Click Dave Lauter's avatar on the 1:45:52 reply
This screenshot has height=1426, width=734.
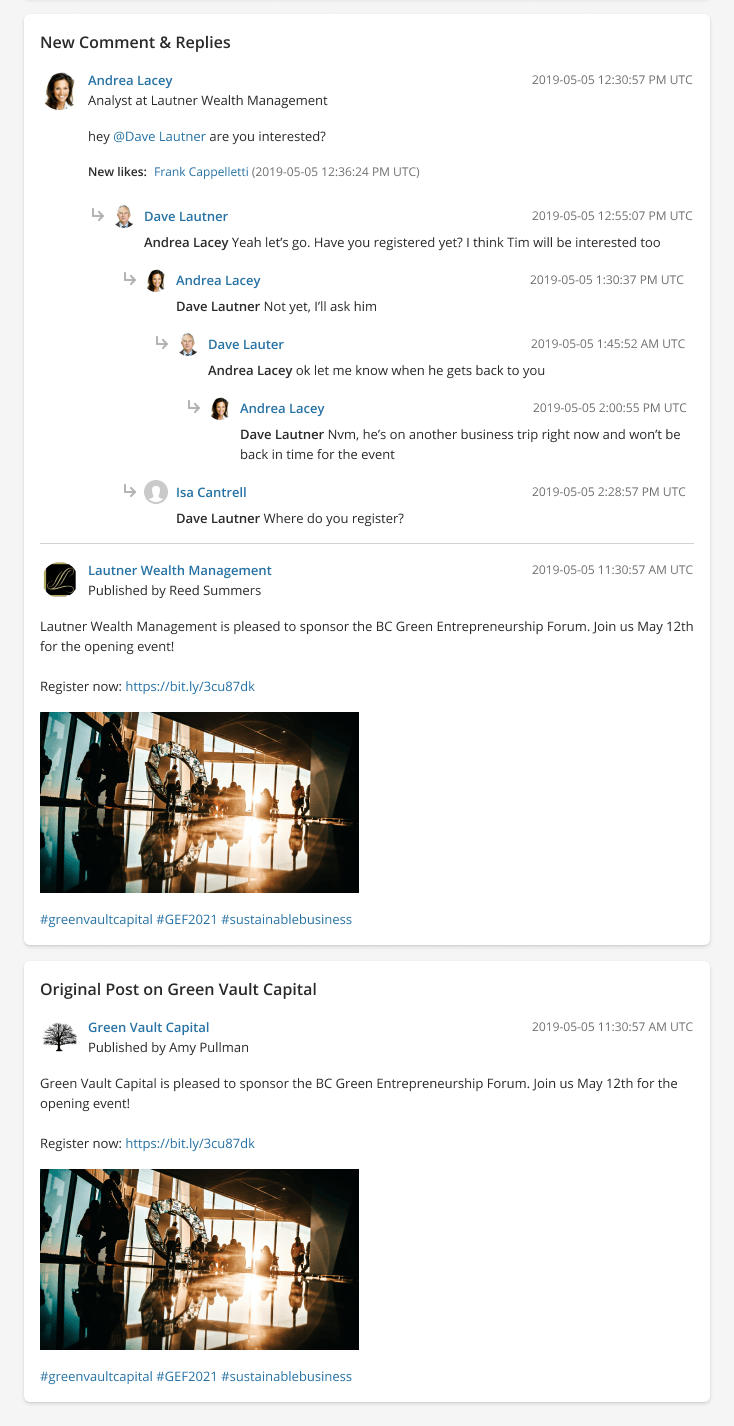click(x=188, y=344)
